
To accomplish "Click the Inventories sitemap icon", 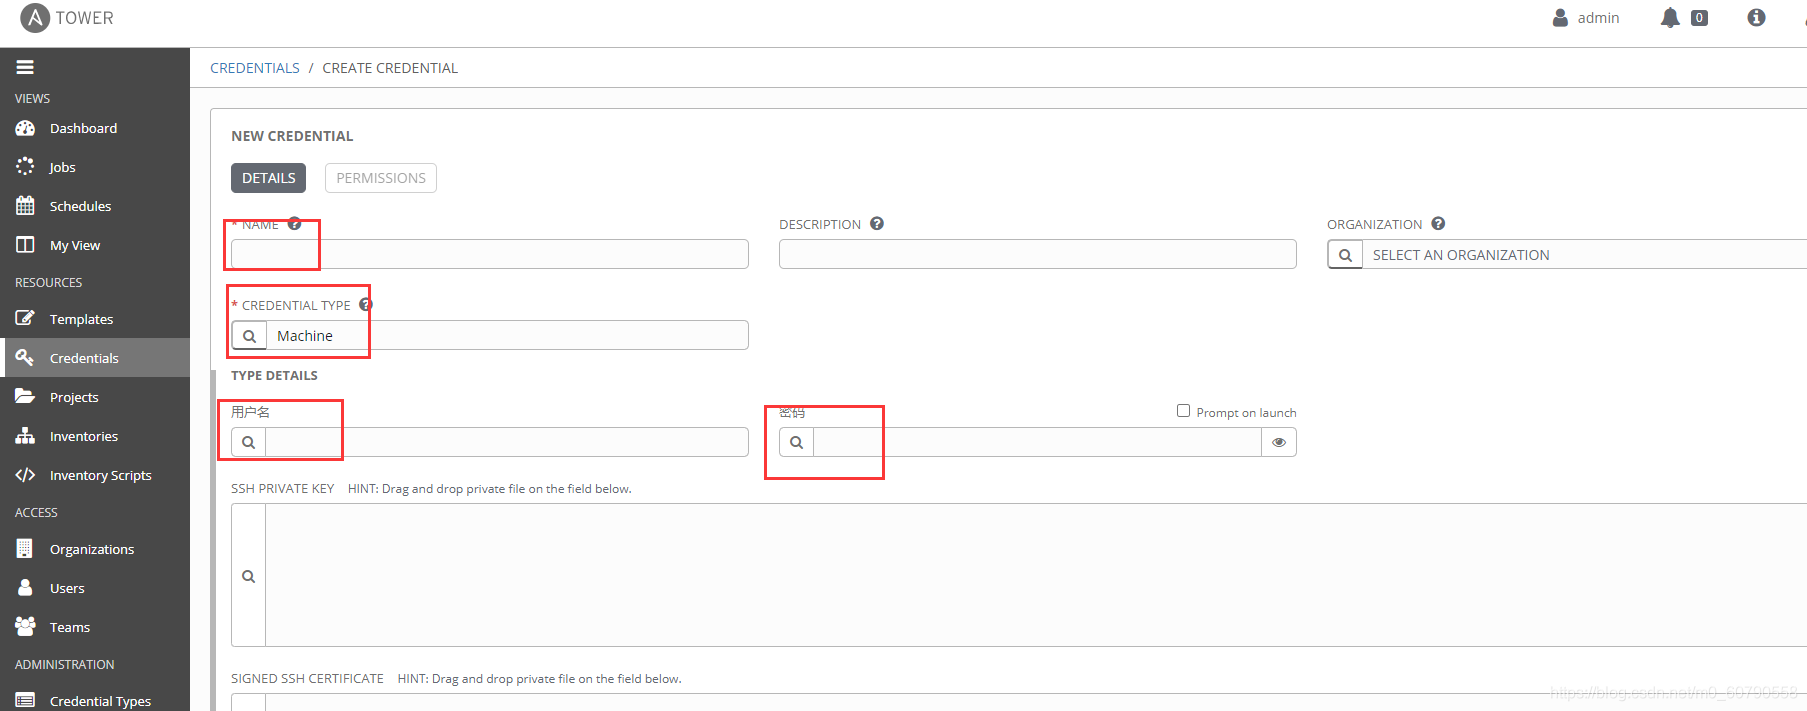I will coord(25,436).
